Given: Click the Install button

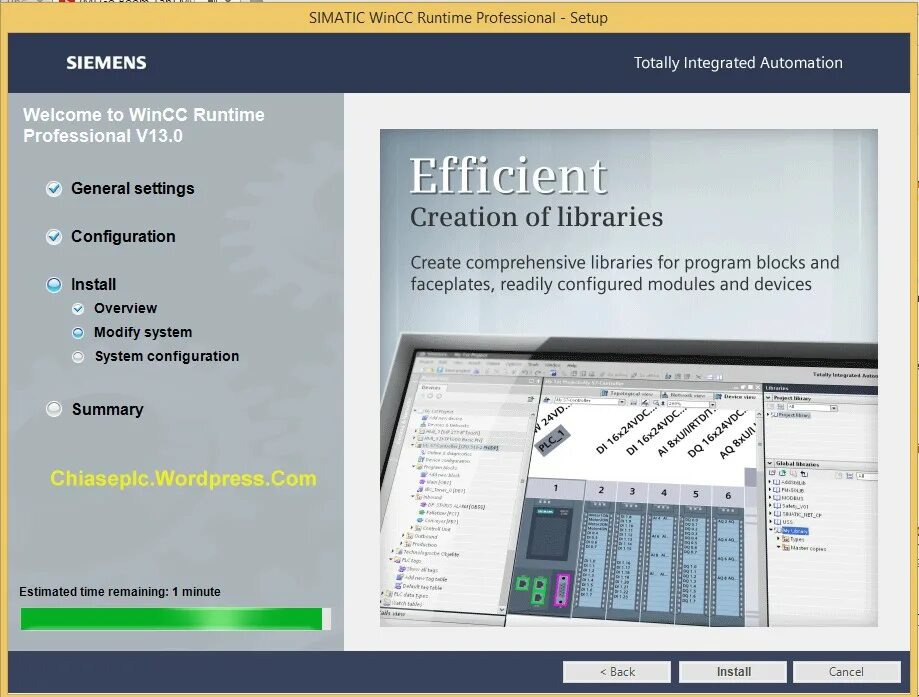Looking at the screenshot, I should coord(733,672).
